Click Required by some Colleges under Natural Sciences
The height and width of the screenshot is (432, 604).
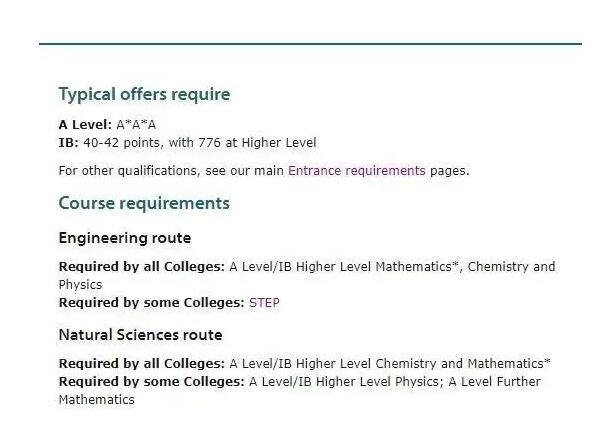[x=151, y=381]
